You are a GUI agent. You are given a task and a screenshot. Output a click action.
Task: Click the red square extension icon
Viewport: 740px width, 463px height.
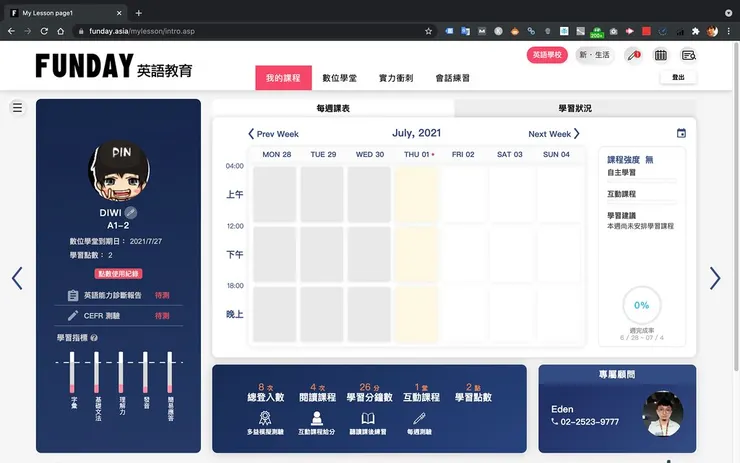click(x=646, y=31)
